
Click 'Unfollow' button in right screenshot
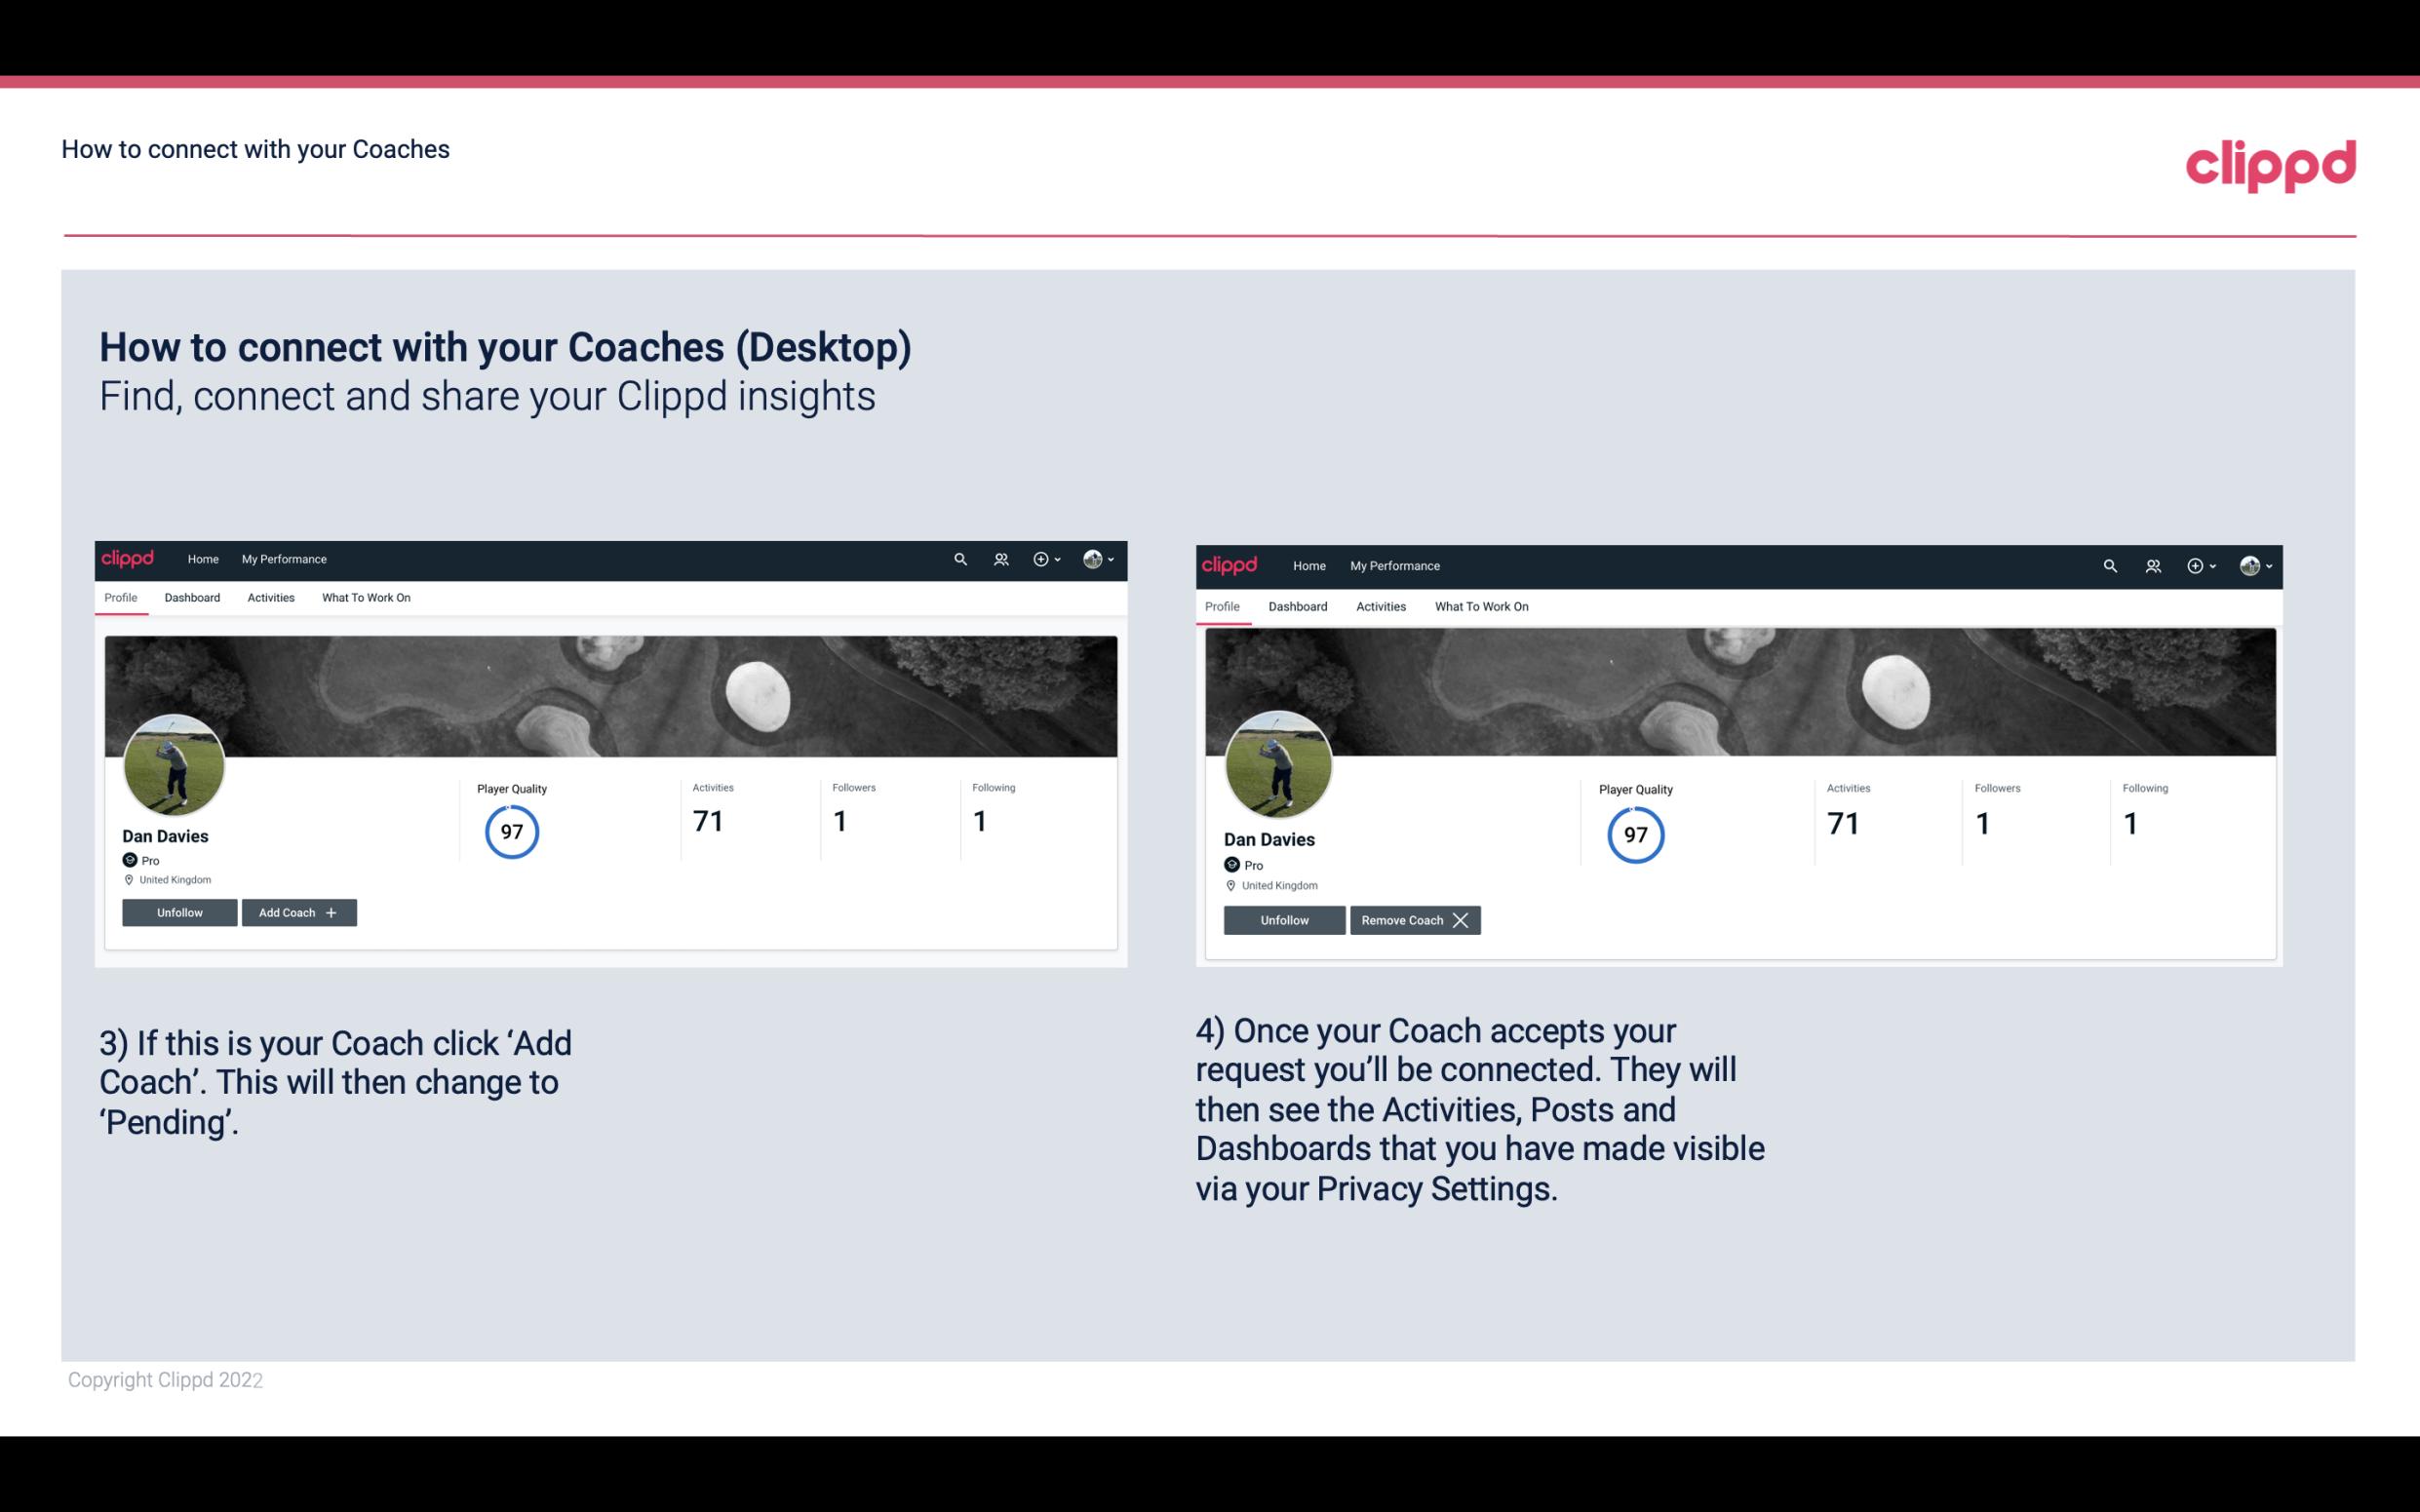pos(1284,919)
